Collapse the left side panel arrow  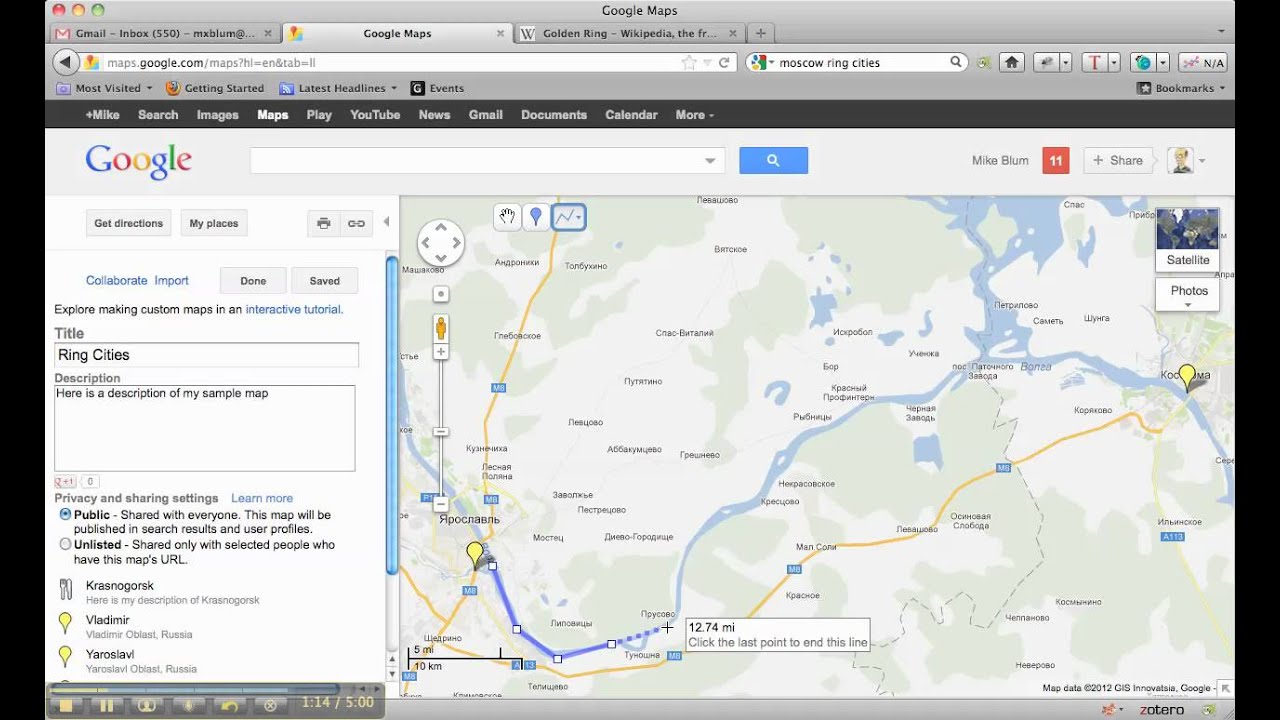tap(387, 222)
